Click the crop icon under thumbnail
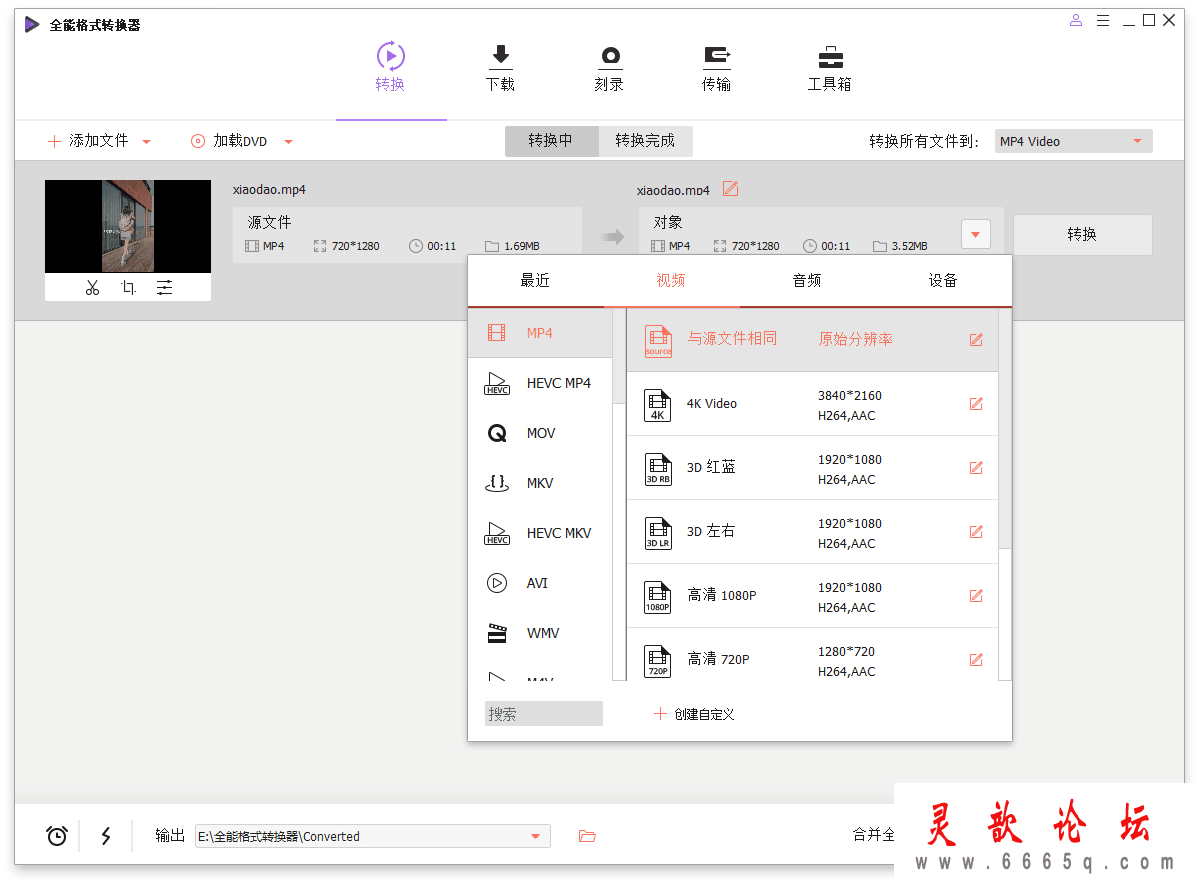The height and width of the screenshot is (888, 1199). click(x=128, y=288)
